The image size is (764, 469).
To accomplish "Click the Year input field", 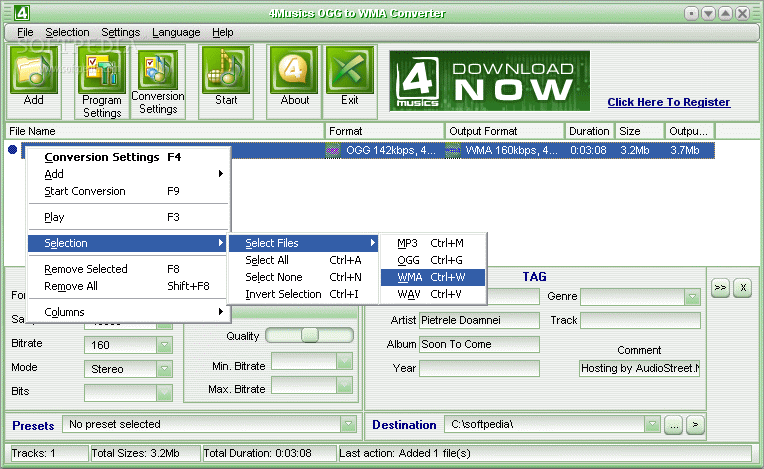I will pyautogui.click(x=479, y=368).
